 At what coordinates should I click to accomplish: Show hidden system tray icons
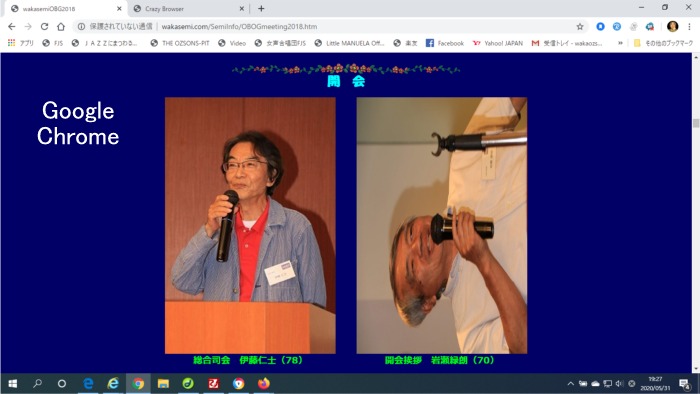(570, 384)
